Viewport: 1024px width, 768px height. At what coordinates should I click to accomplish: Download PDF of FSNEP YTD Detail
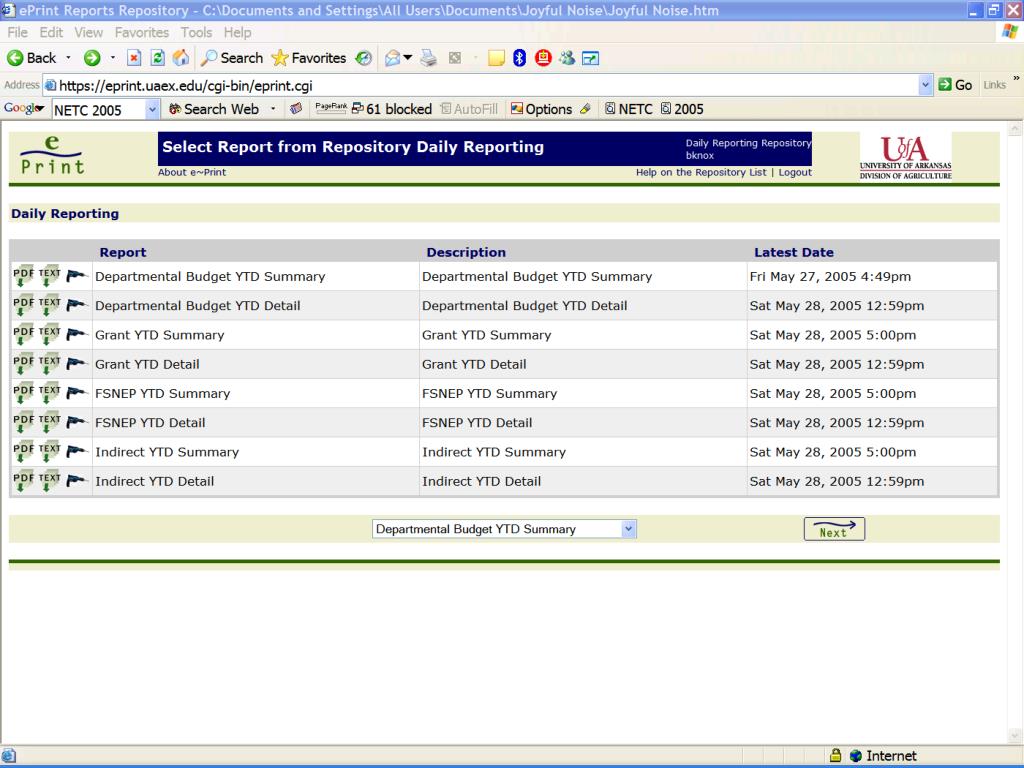pyautogui.click(x=24, y=423)
